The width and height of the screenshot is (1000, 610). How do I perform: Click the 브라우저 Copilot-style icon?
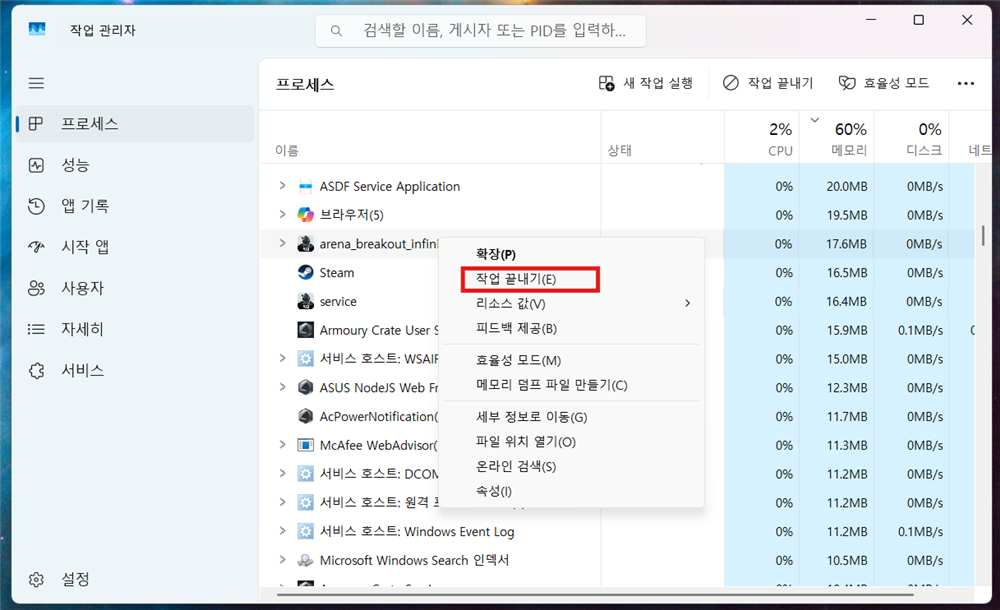(x=305, y=215)
